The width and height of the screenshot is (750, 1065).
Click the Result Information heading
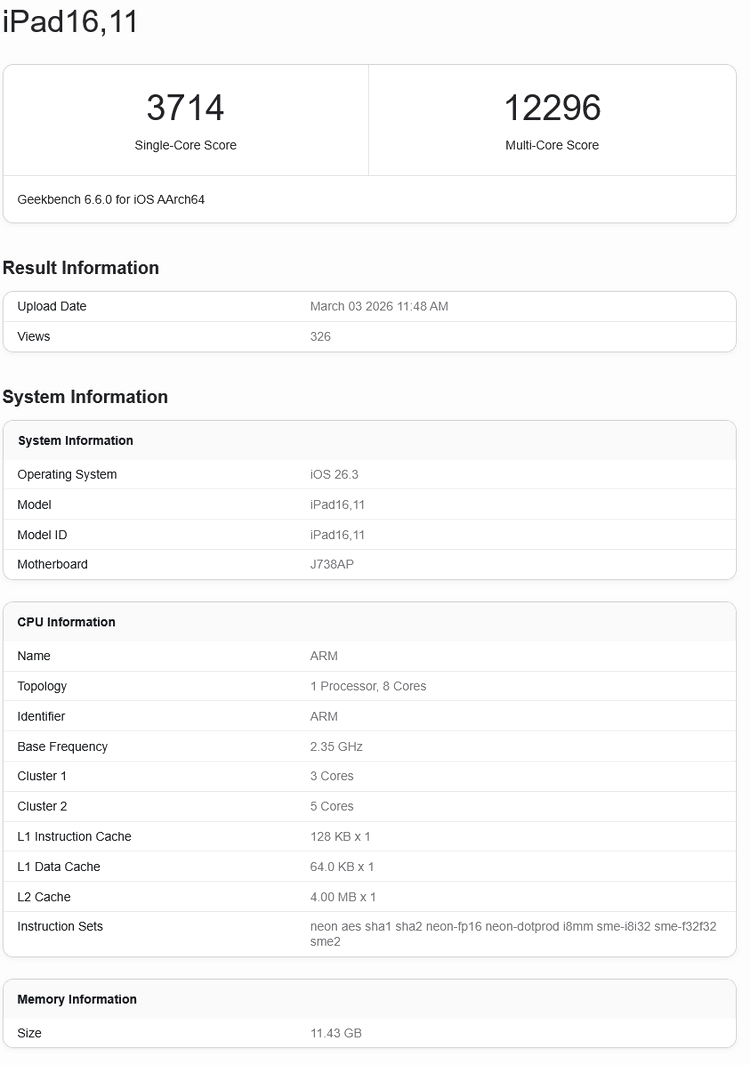[x=81, y=268]
